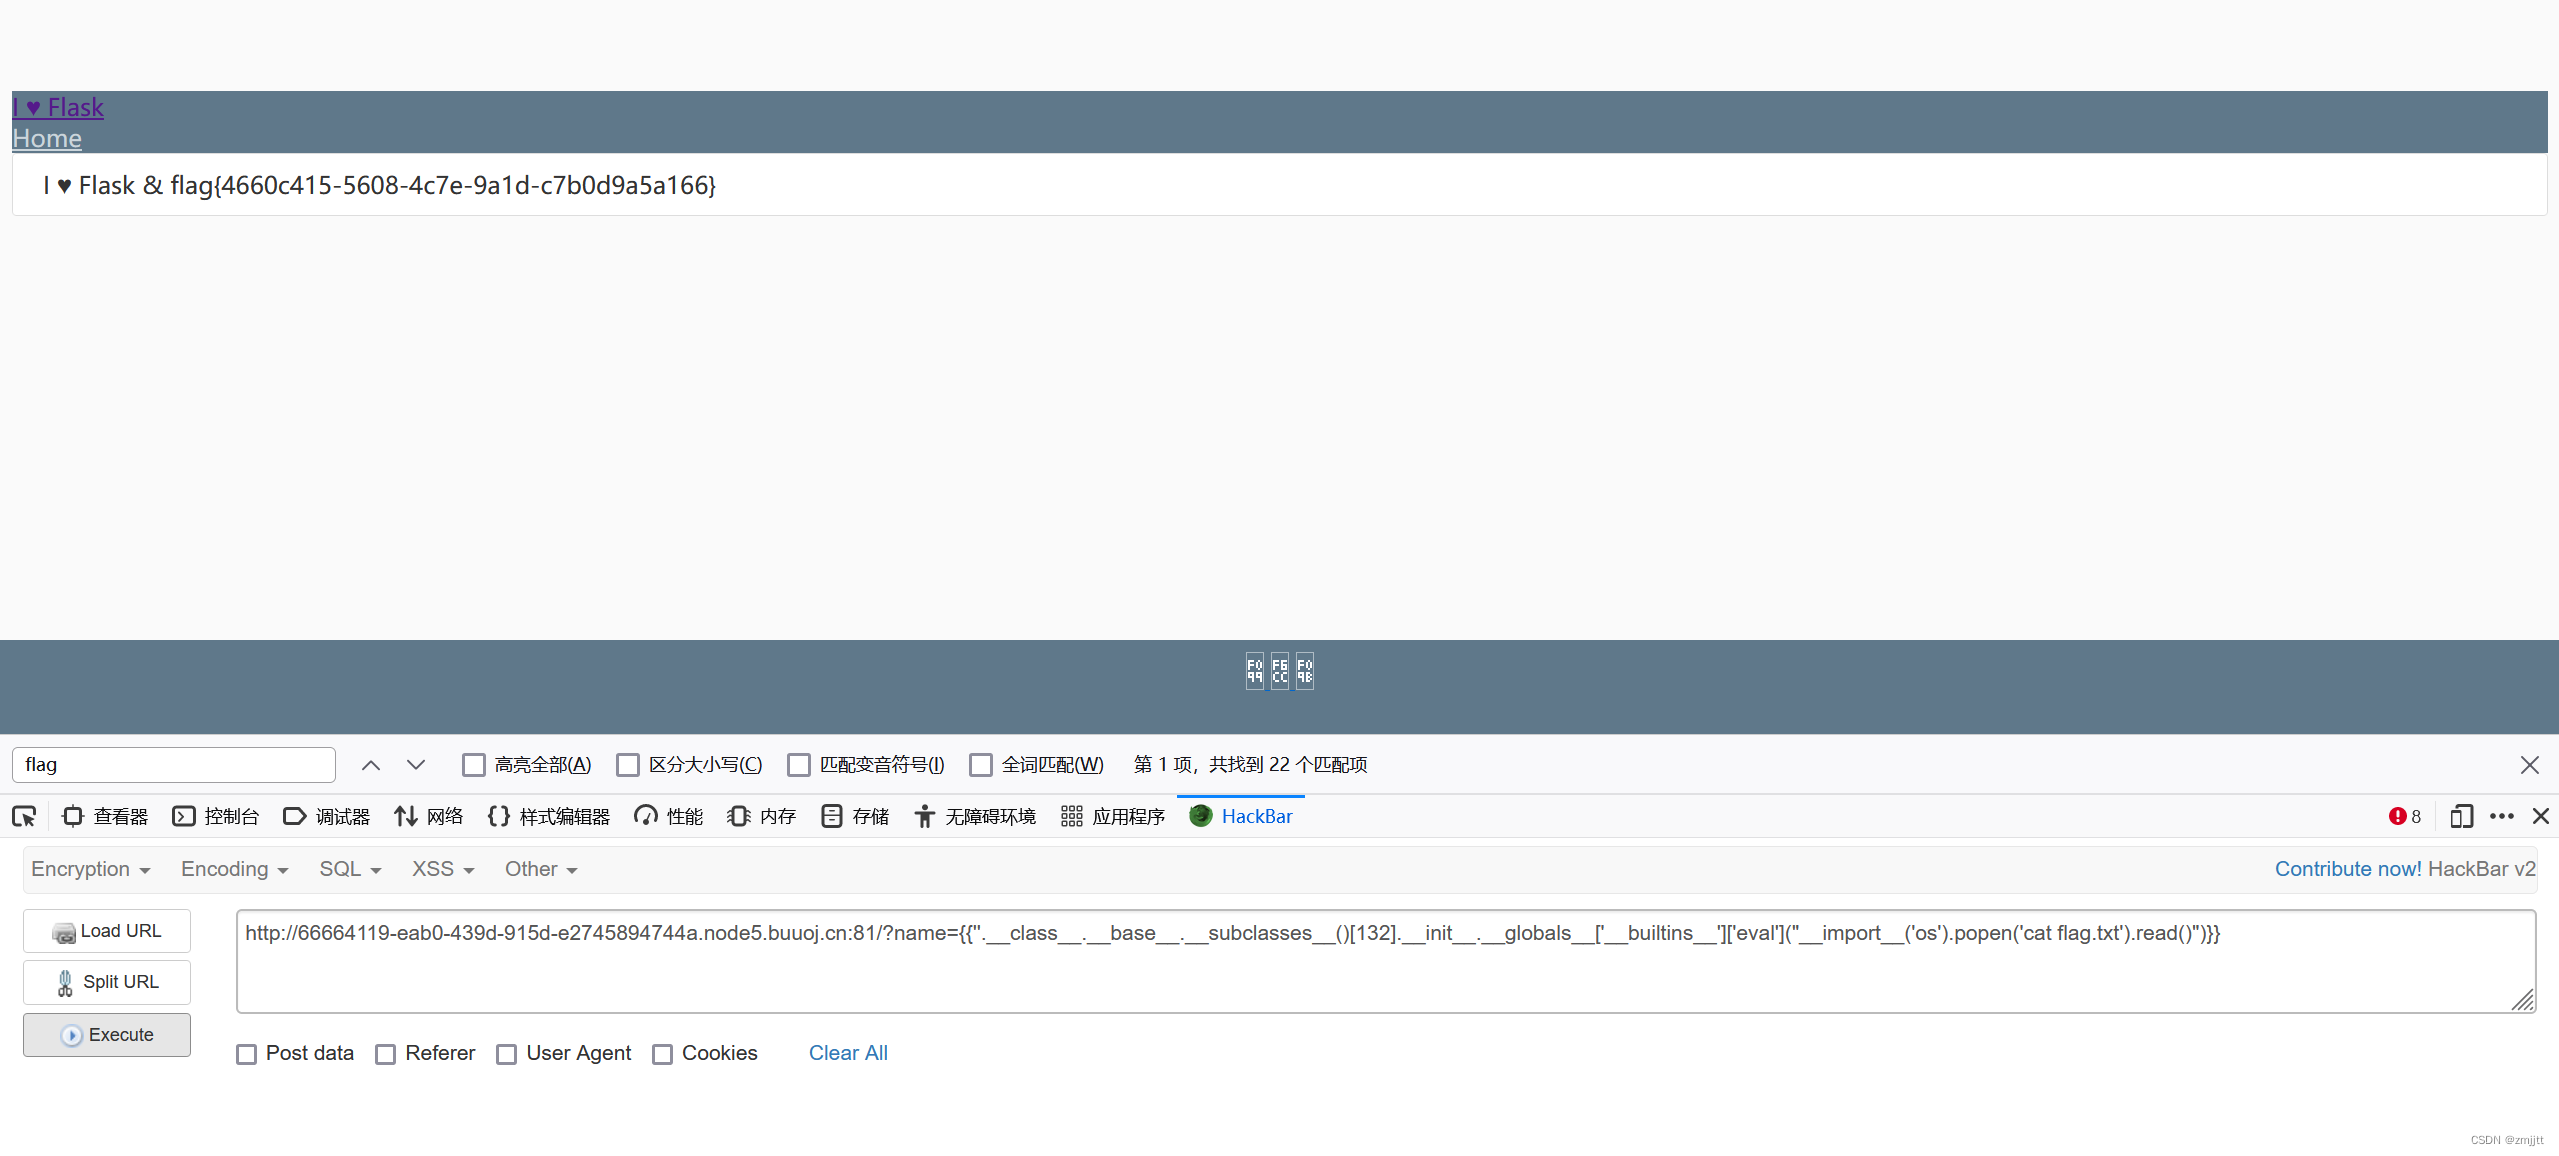The image size is (2559, 1156).
Task: Open the Console (控制台) panel
Action: [216, 817]
